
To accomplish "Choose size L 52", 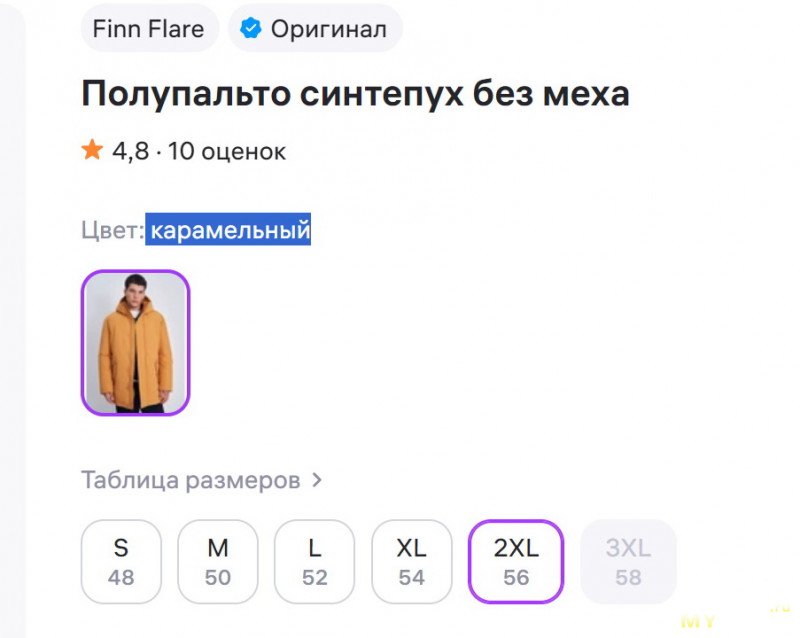I will pyautogui.click(x=315, y=562).
